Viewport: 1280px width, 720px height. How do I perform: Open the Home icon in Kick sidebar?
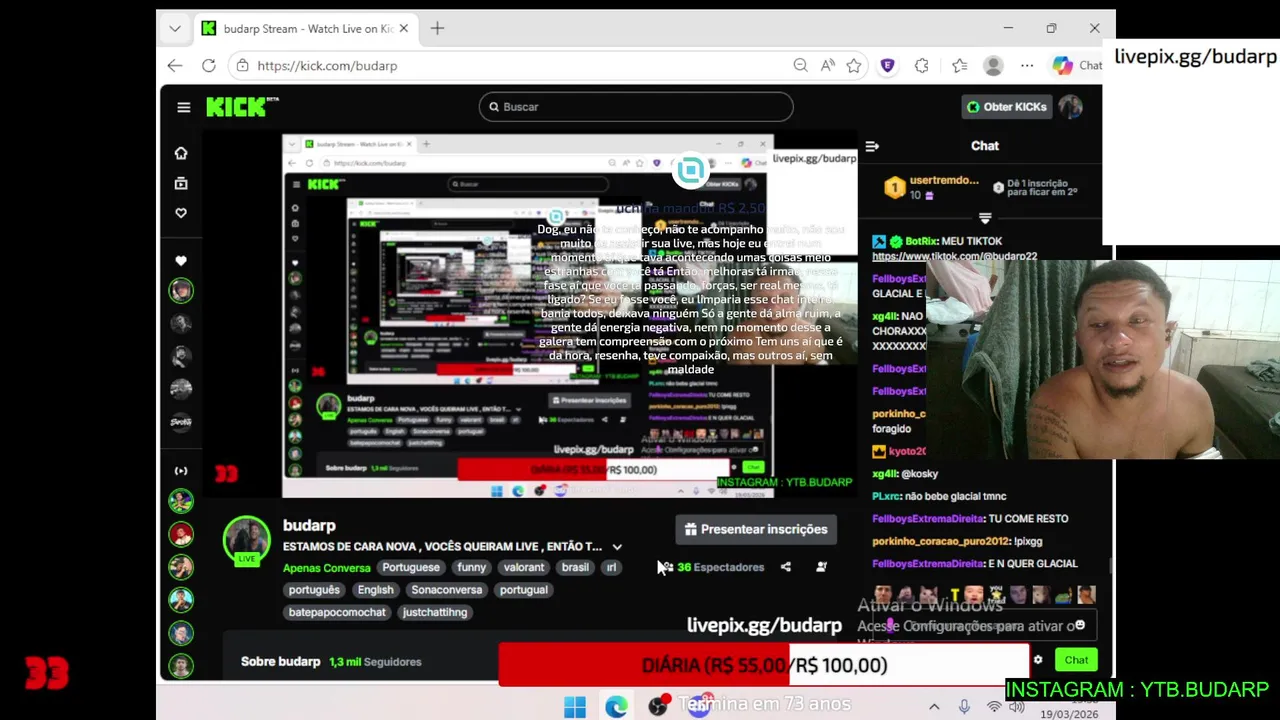pos(181,153)
